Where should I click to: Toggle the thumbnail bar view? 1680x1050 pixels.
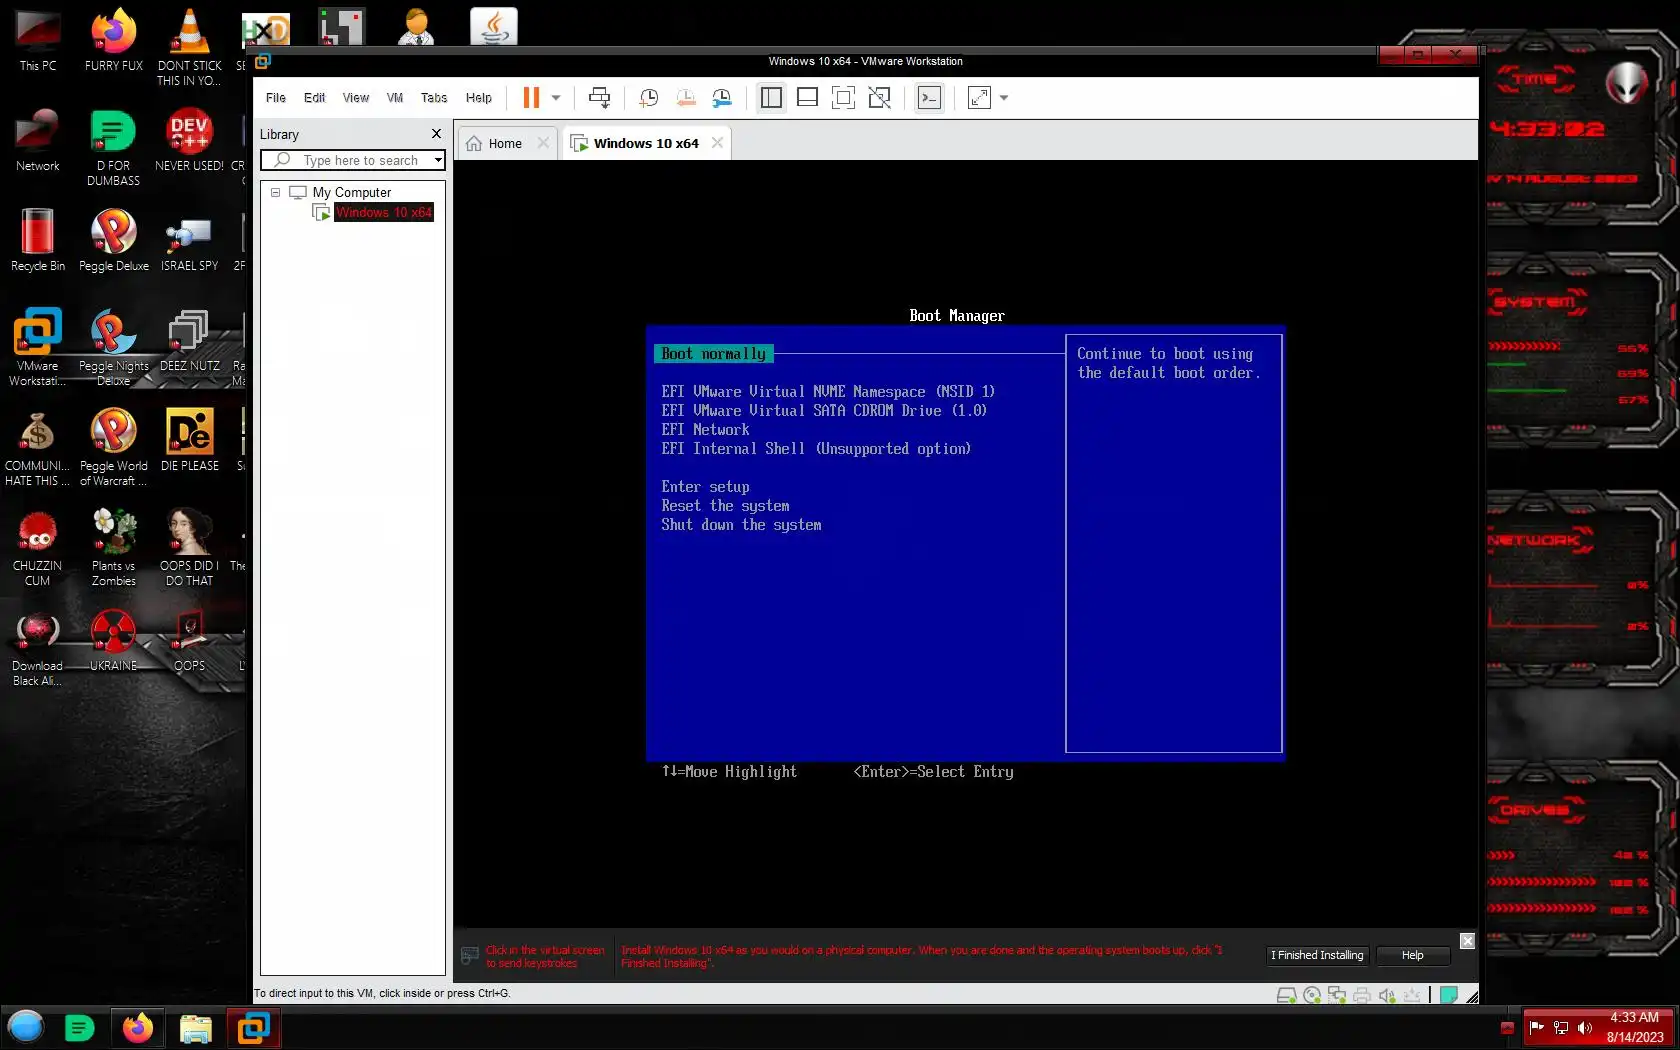click(x=807, y=98)
